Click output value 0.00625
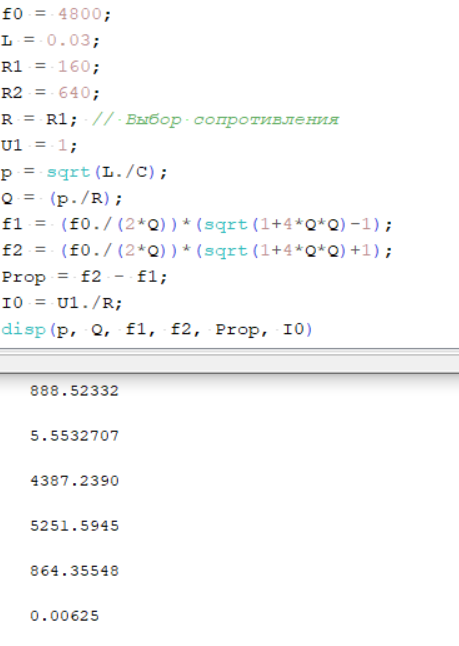Viewport: 459px width, 646px height. pos(65,616)
